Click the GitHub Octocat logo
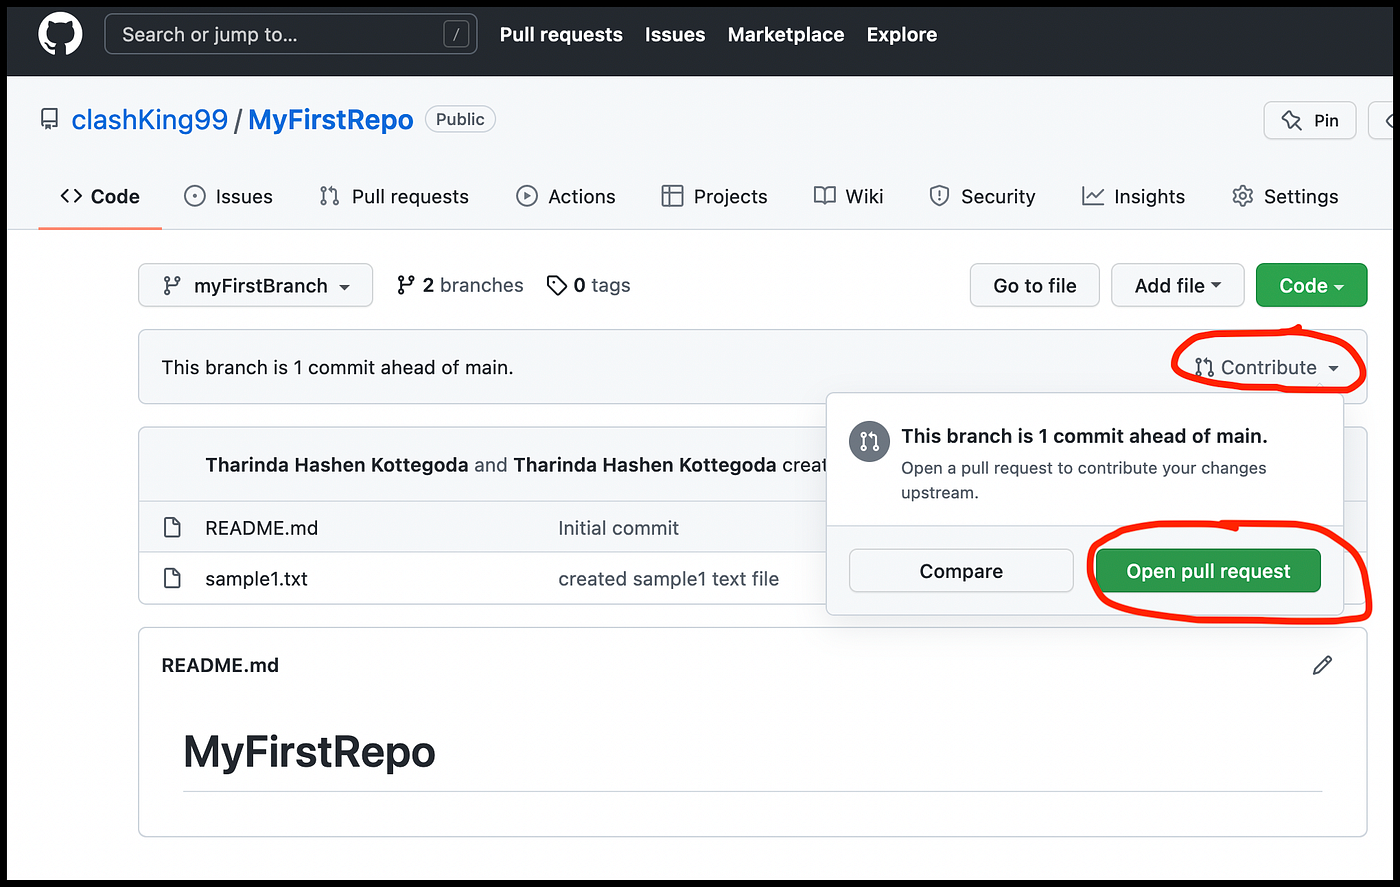The width and height of the screenshot is (1400, 887). pyautogui.click(x=60, y=34)
